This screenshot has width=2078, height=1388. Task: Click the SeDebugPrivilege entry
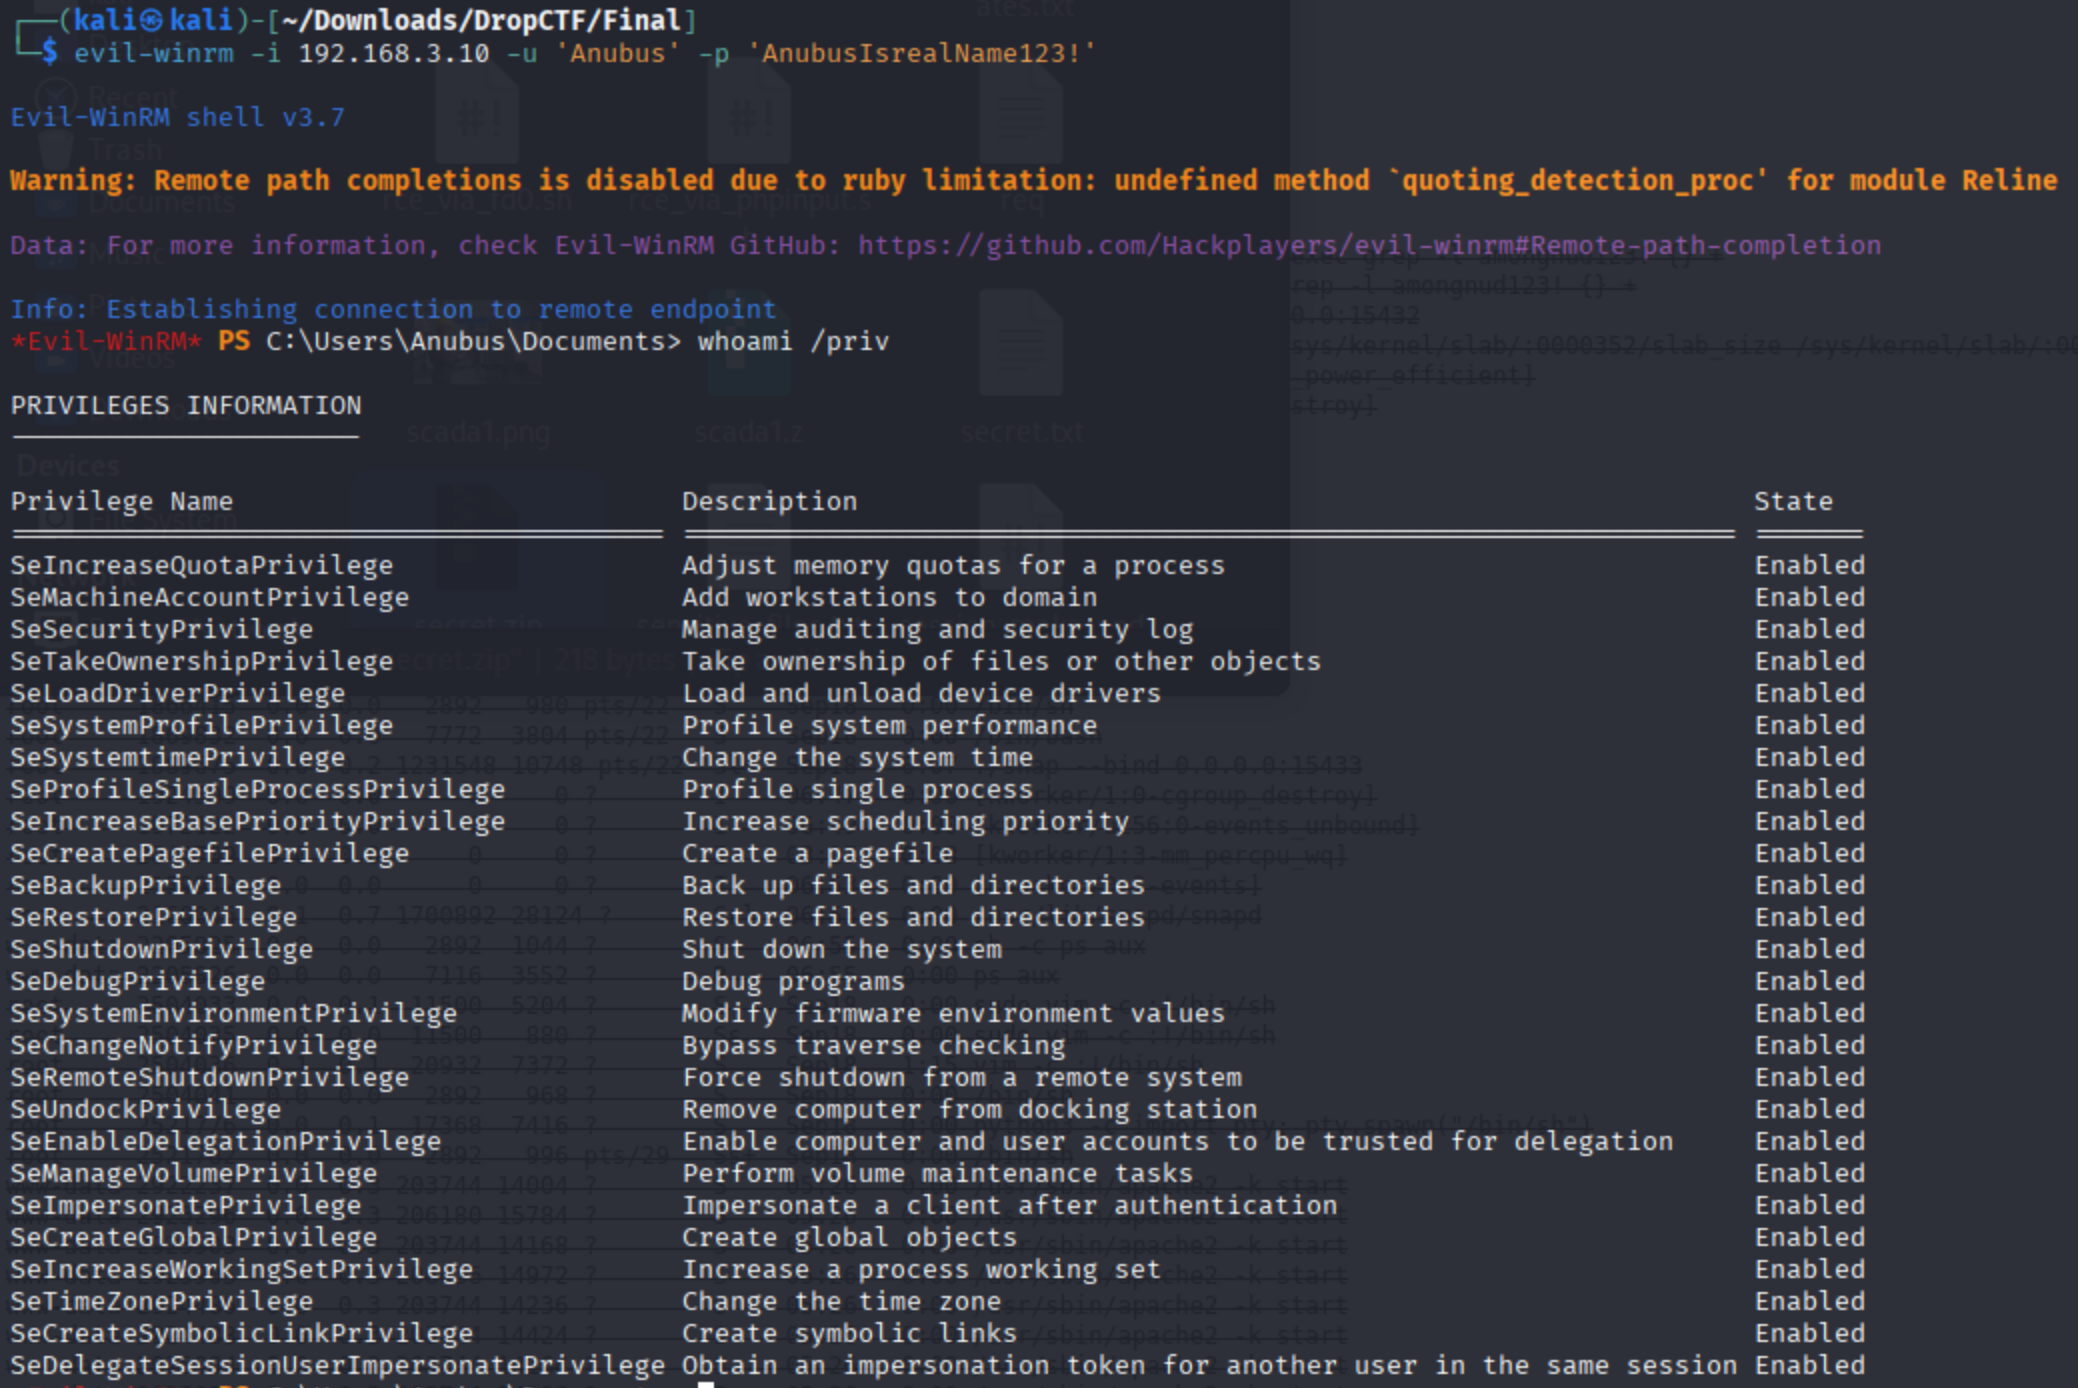[138, 982]
